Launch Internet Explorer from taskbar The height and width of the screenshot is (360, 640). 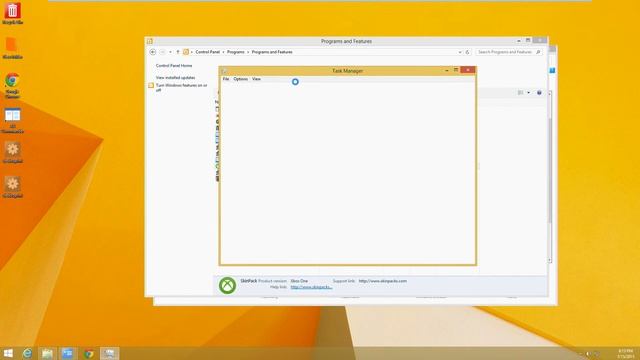coord(27,353)
